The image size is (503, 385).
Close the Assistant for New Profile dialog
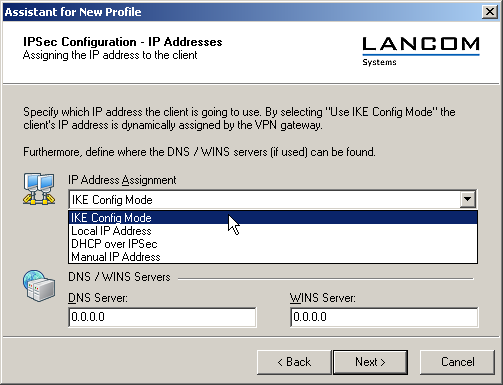(x=490, y=12)
